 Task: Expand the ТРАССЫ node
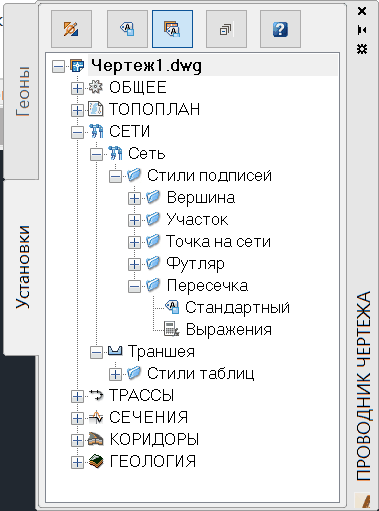pos(77,397)
